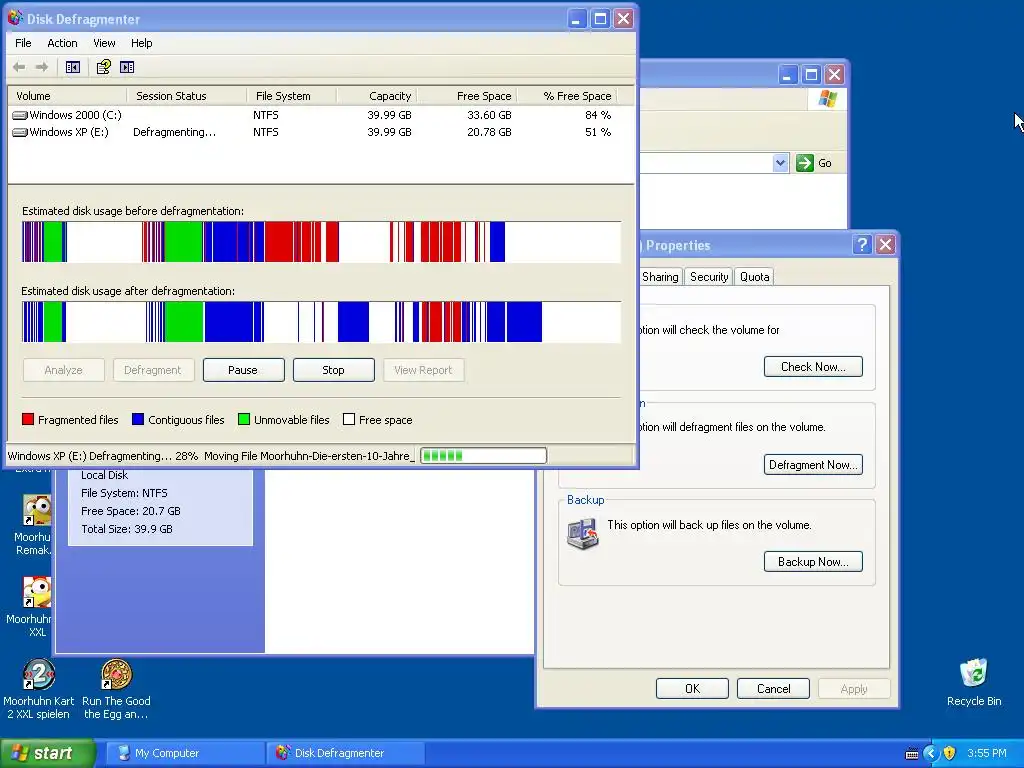Switch to the Quota tab
Screen dimensions: 1024x768
(x=754, y=277)
